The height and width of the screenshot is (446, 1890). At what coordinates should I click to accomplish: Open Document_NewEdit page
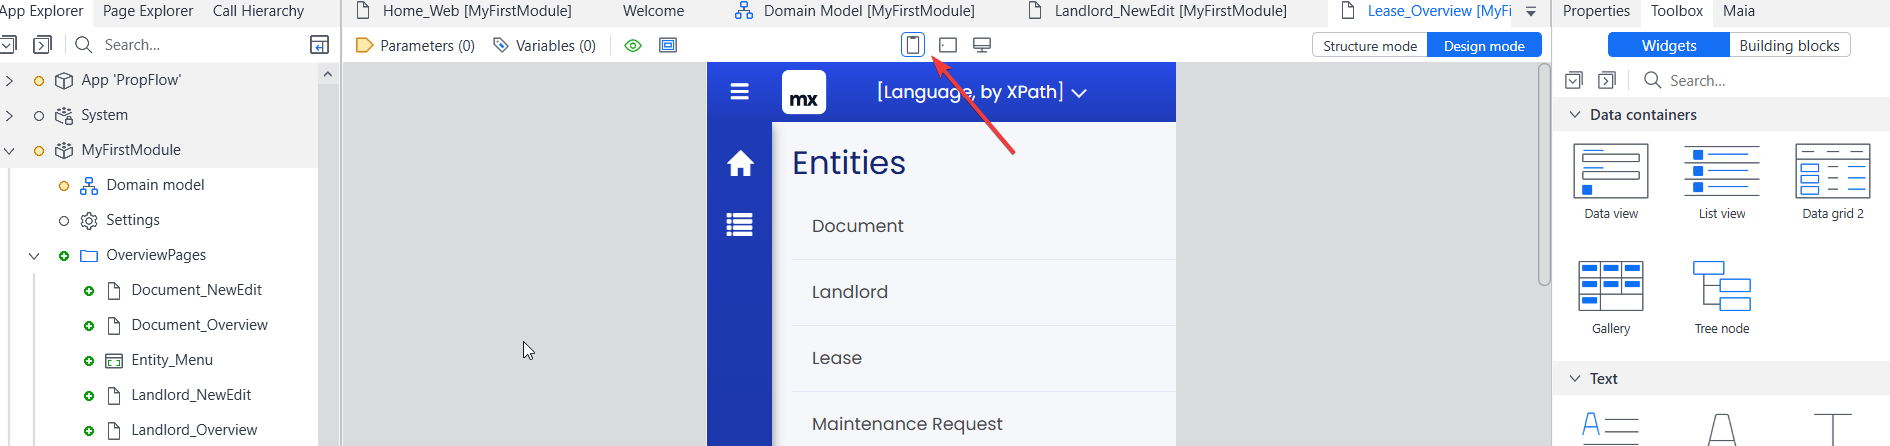click(196, 290)
